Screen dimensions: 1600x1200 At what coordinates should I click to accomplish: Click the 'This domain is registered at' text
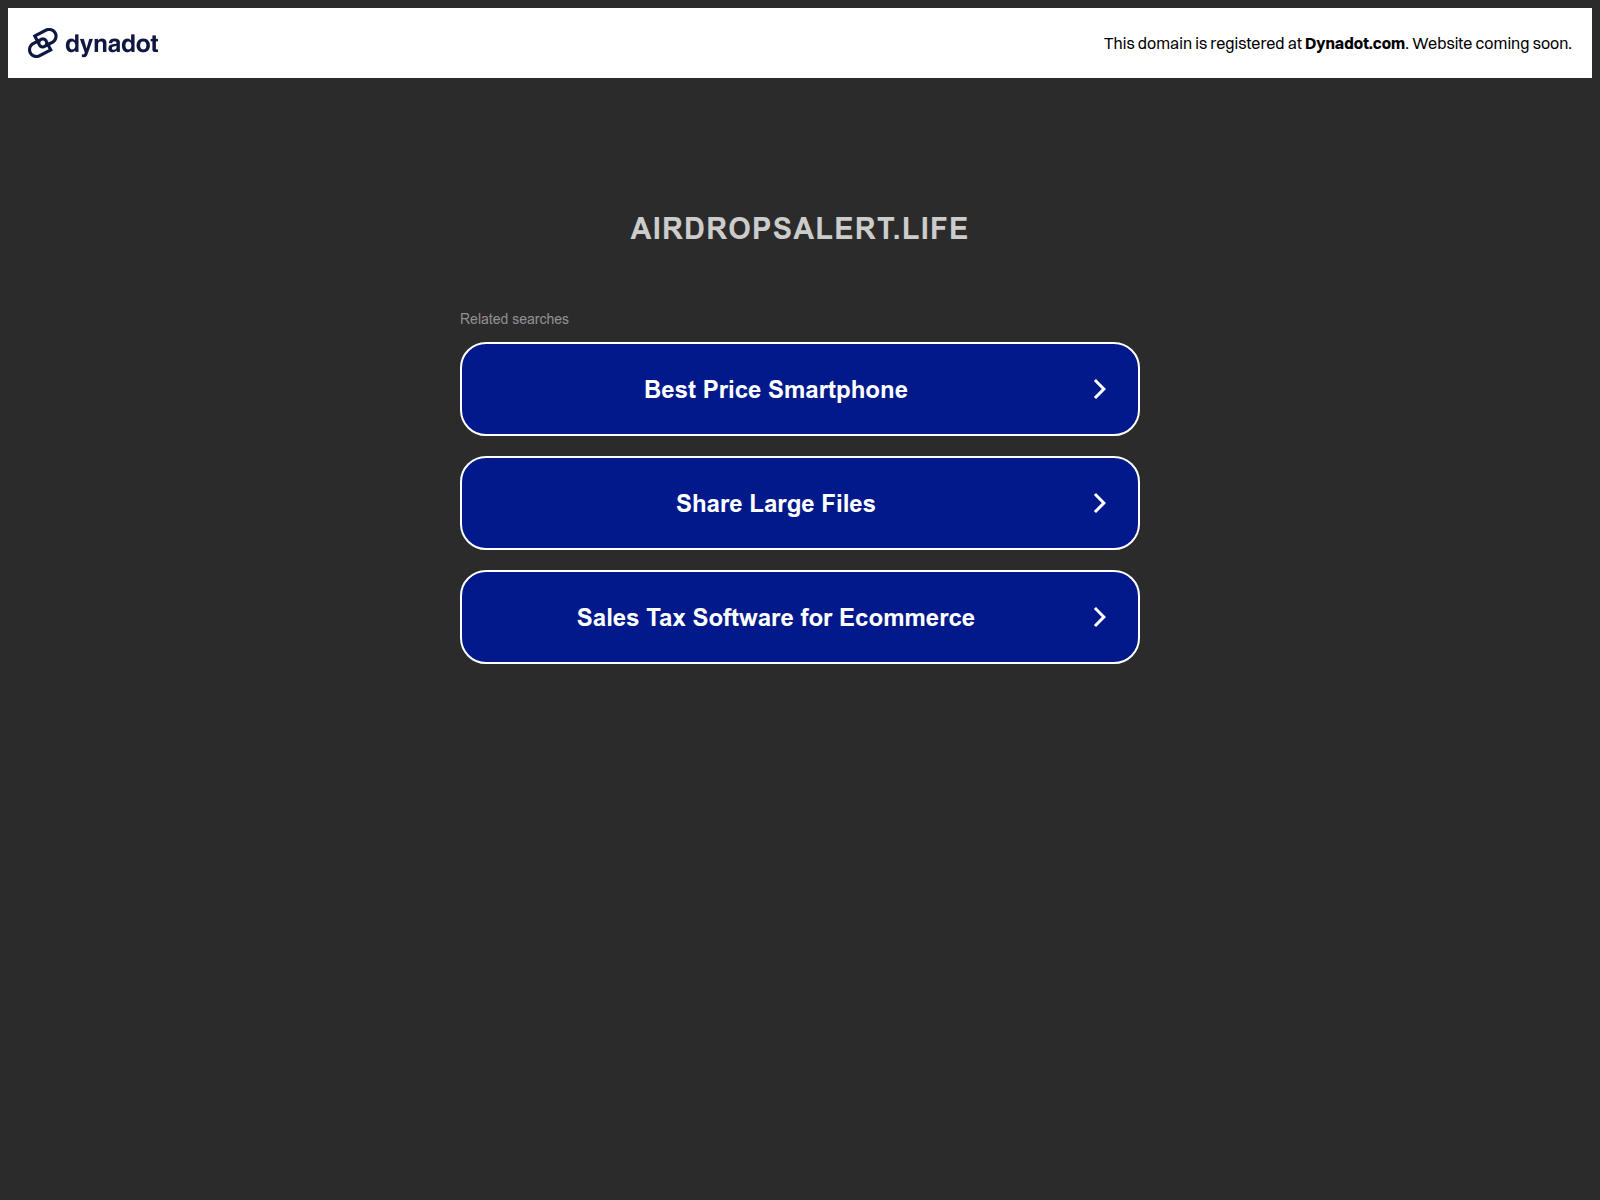click(x=1202, y=44)
